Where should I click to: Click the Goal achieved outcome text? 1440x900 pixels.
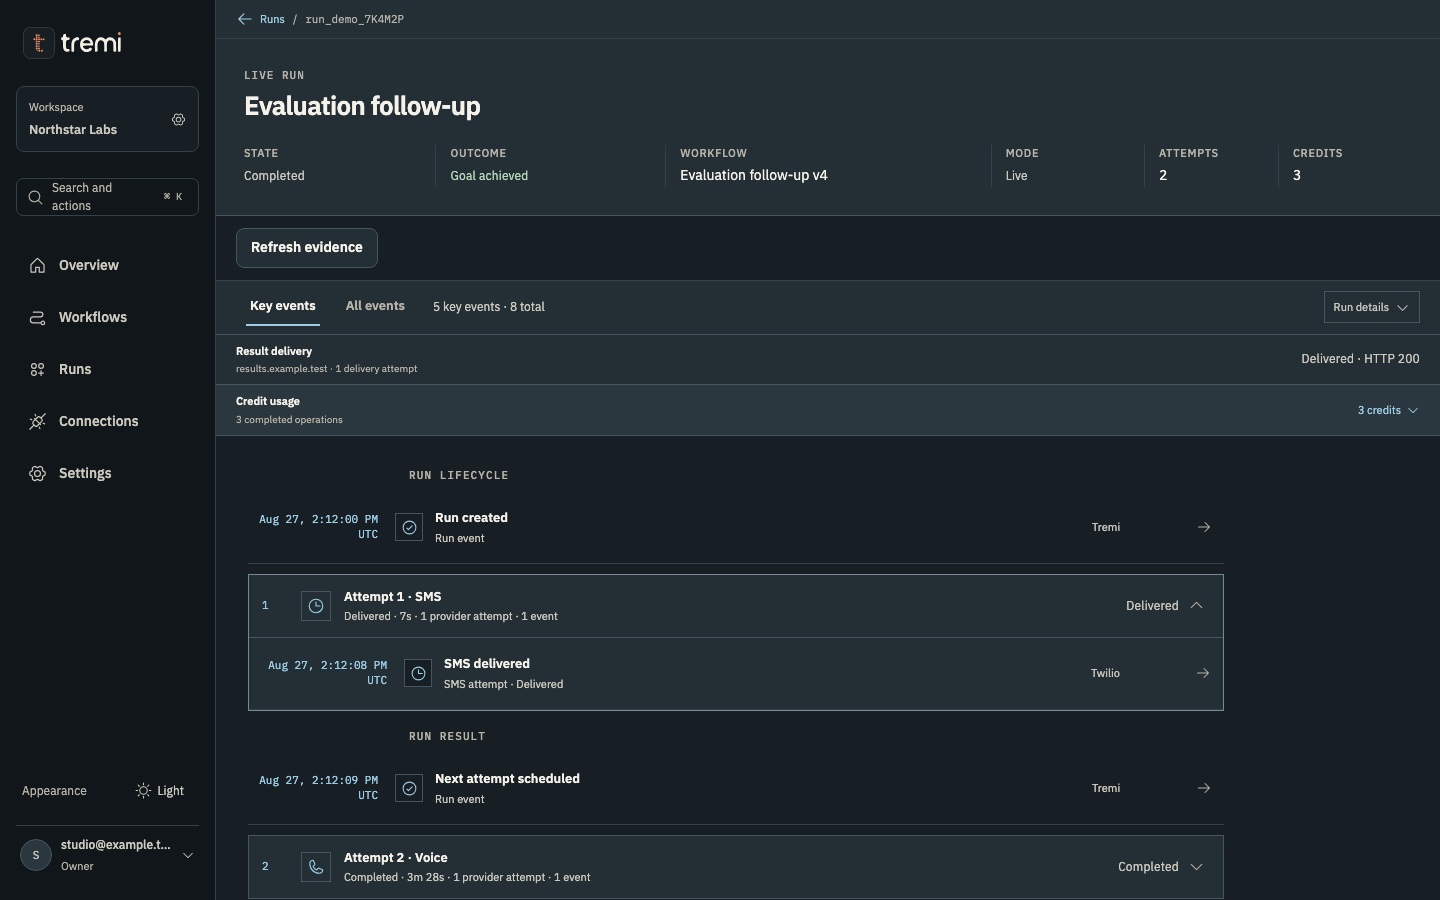tap(489, 175)
